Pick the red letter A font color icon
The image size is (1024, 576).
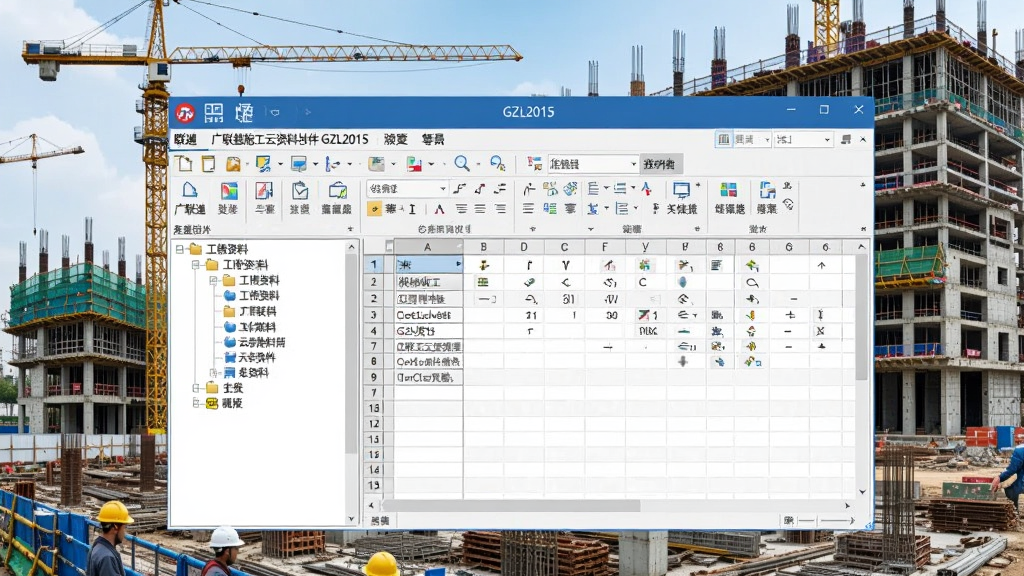440,209
